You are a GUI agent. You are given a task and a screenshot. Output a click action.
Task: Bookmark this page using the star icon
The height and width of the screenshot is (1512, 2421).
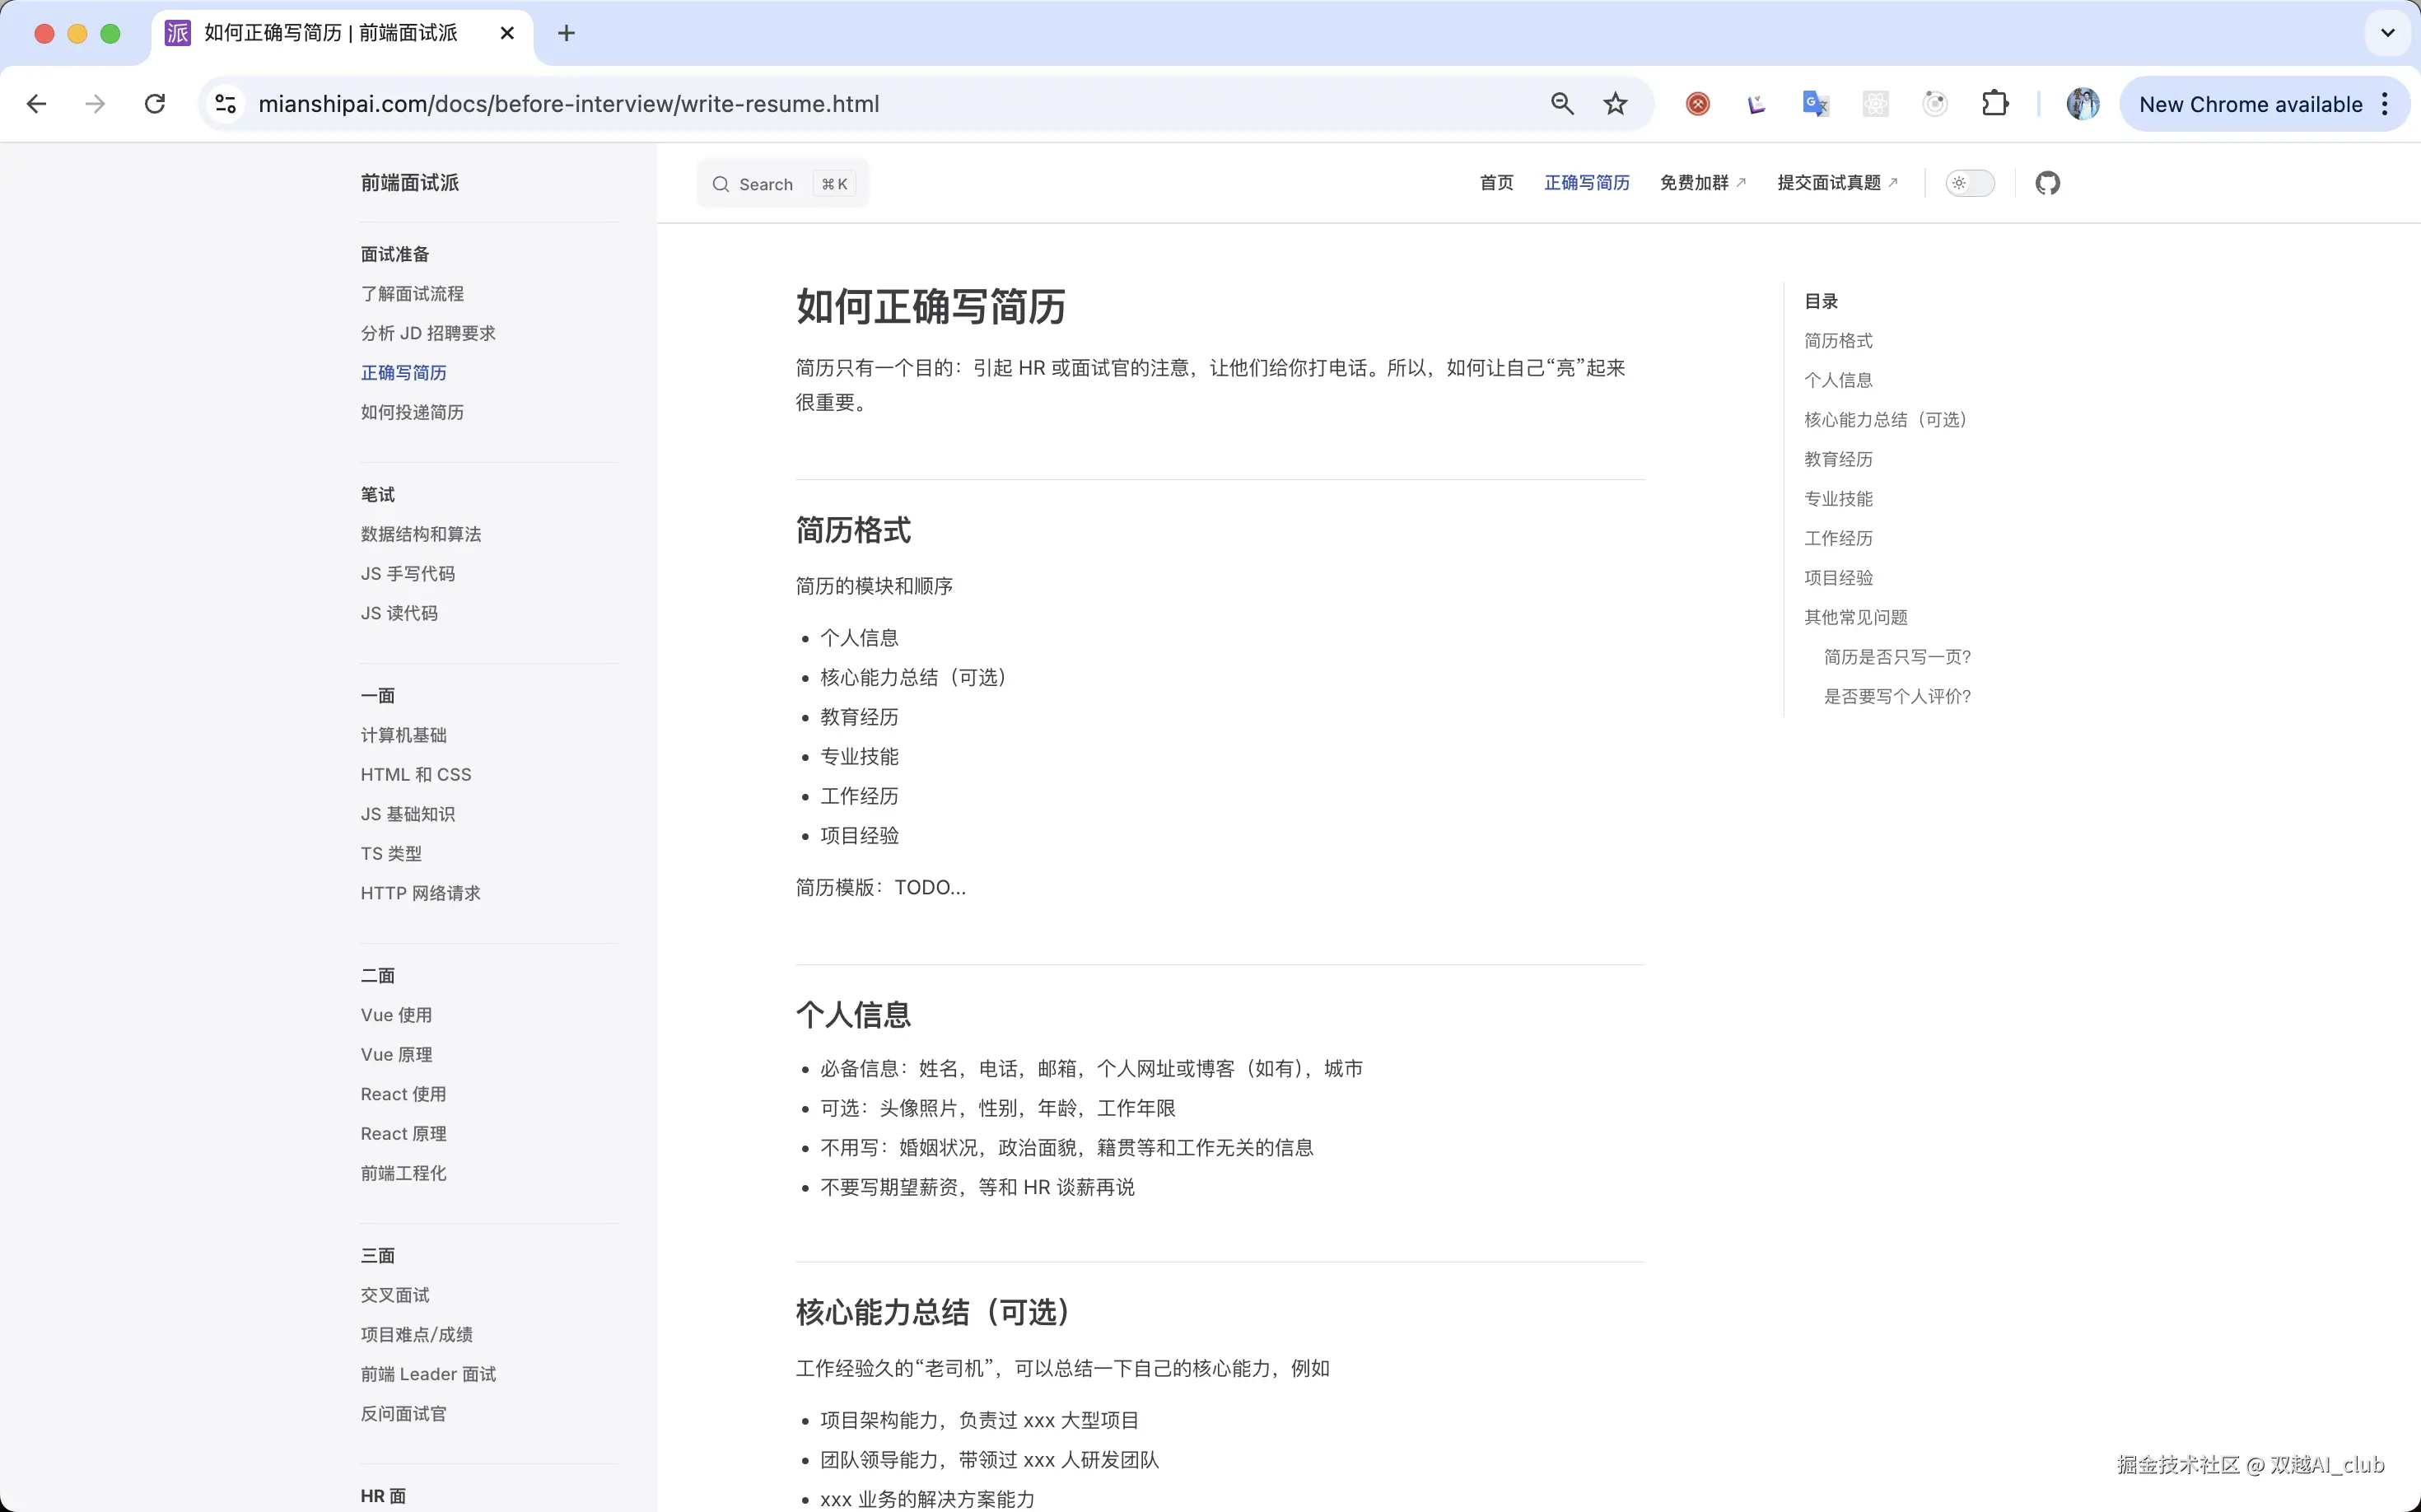tap(1615, 103)
